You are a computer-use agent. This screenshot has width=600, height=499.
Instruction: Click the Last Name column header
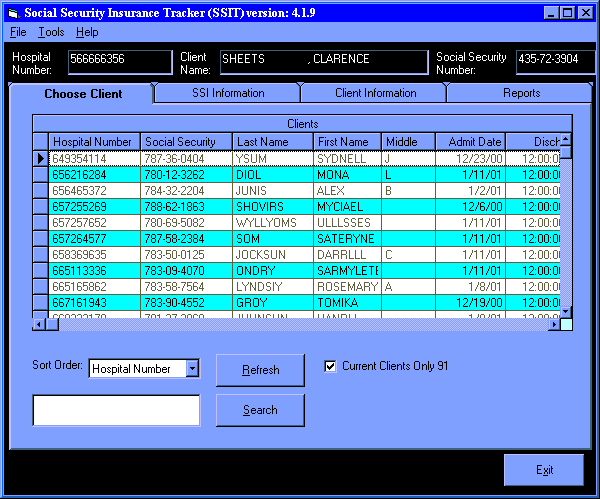273,142
